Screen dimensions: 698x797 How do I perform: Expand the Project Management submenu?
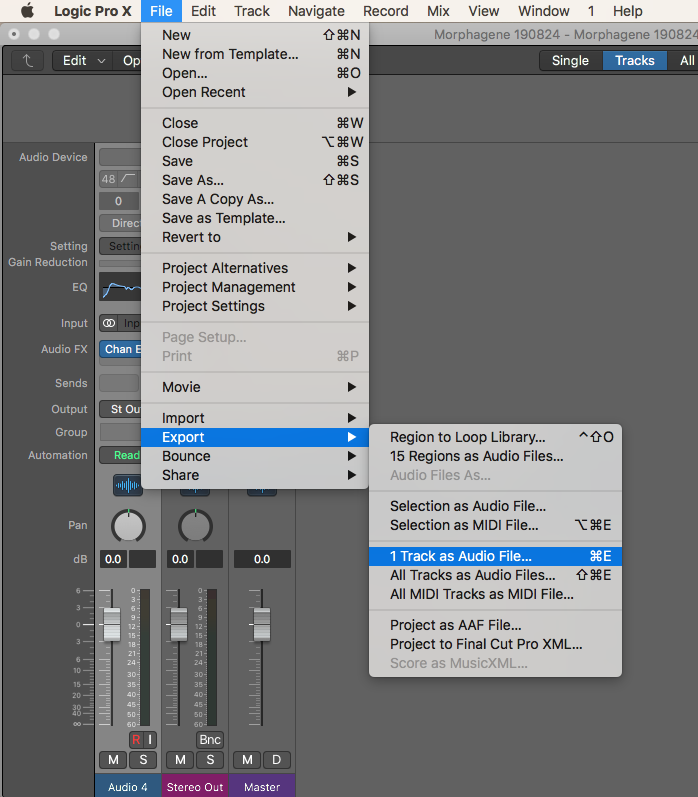click(255, 287)
